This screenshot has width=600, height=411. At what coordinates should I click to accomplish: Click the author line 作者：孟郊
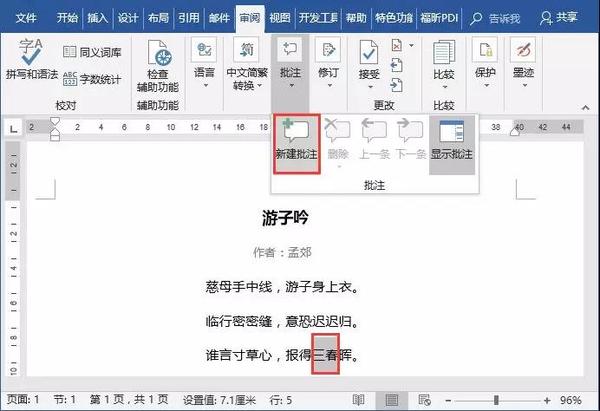tap(282, 252)
